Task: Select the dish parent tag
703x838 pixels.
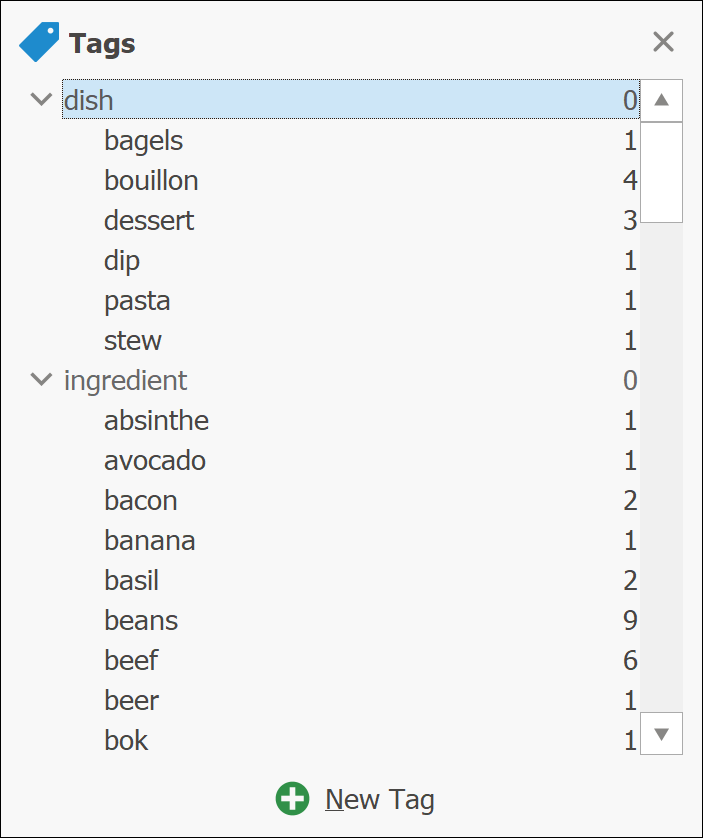Action: 351,99
